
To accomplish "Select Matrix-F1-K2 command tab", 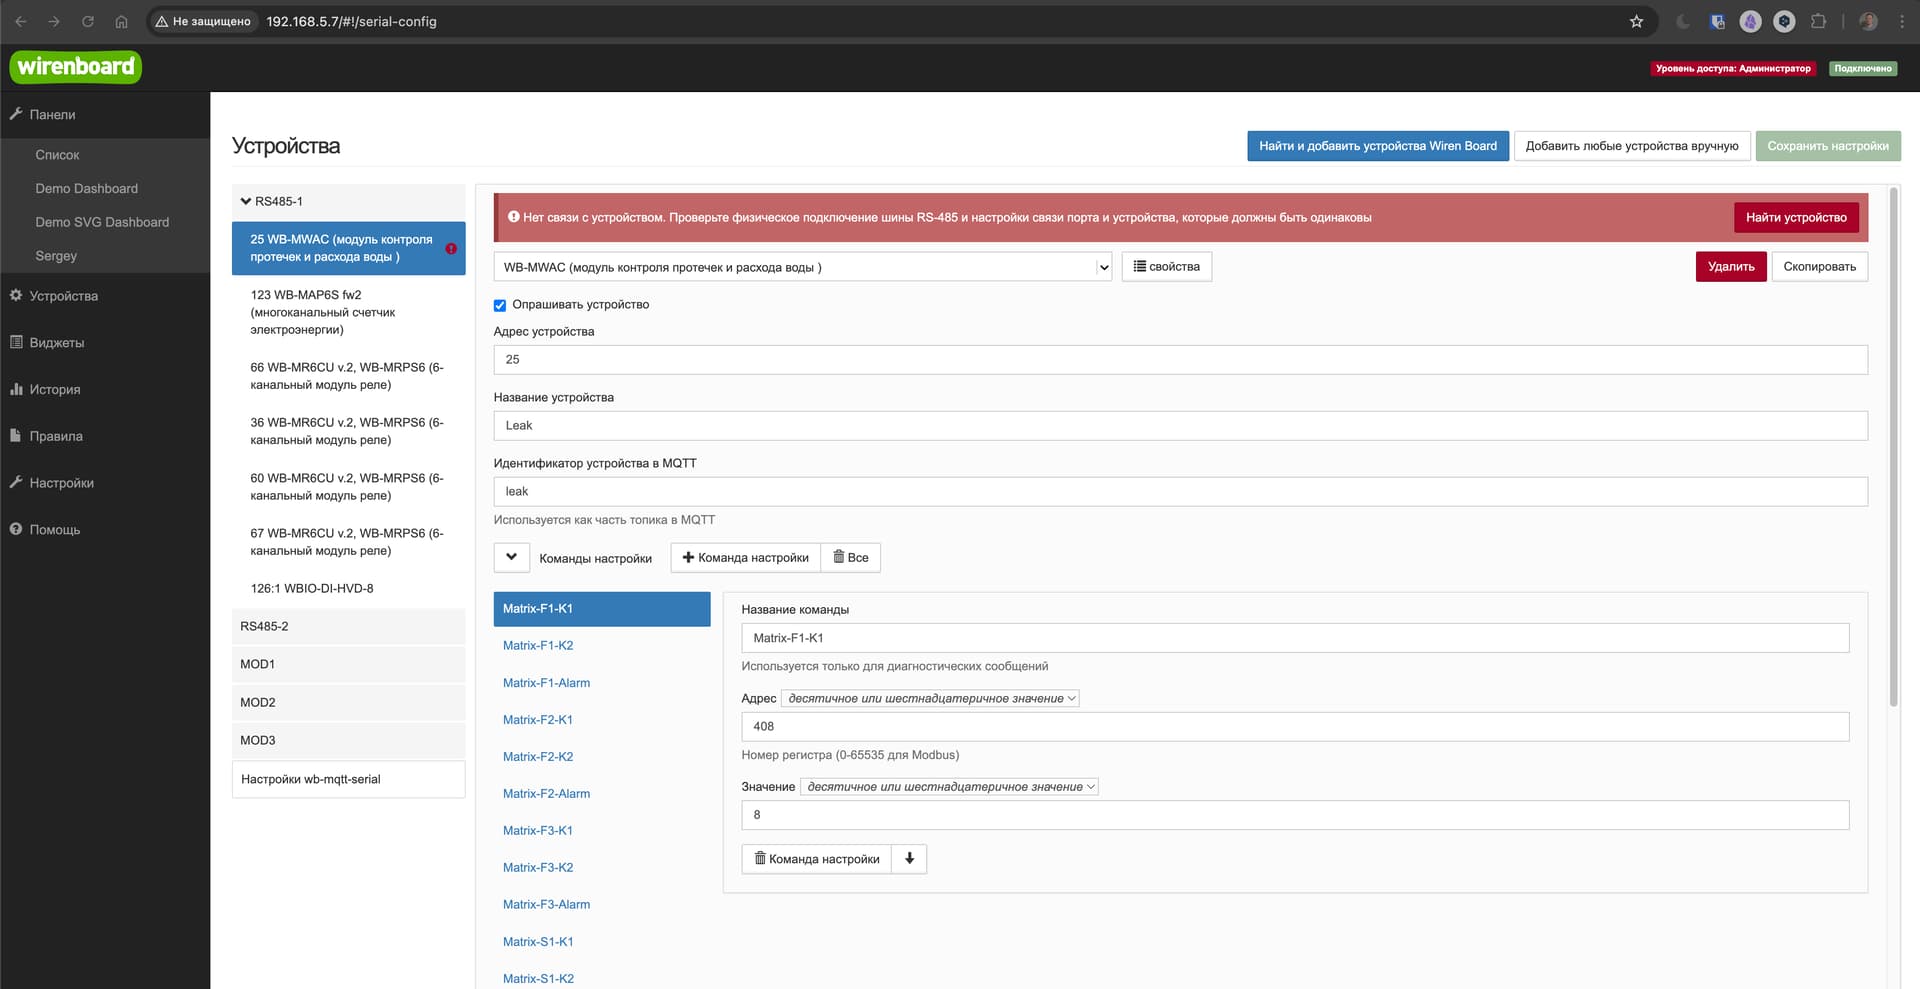I will point(602,646).
